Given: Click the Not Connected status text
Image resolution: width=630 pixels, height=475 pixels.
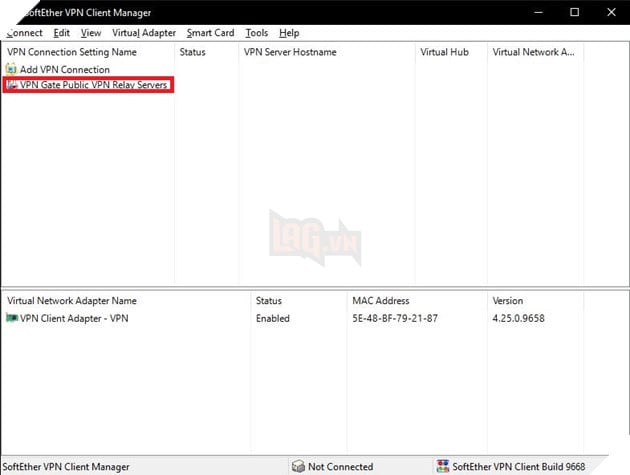Looking at the screenshot, I should (340, 467).
